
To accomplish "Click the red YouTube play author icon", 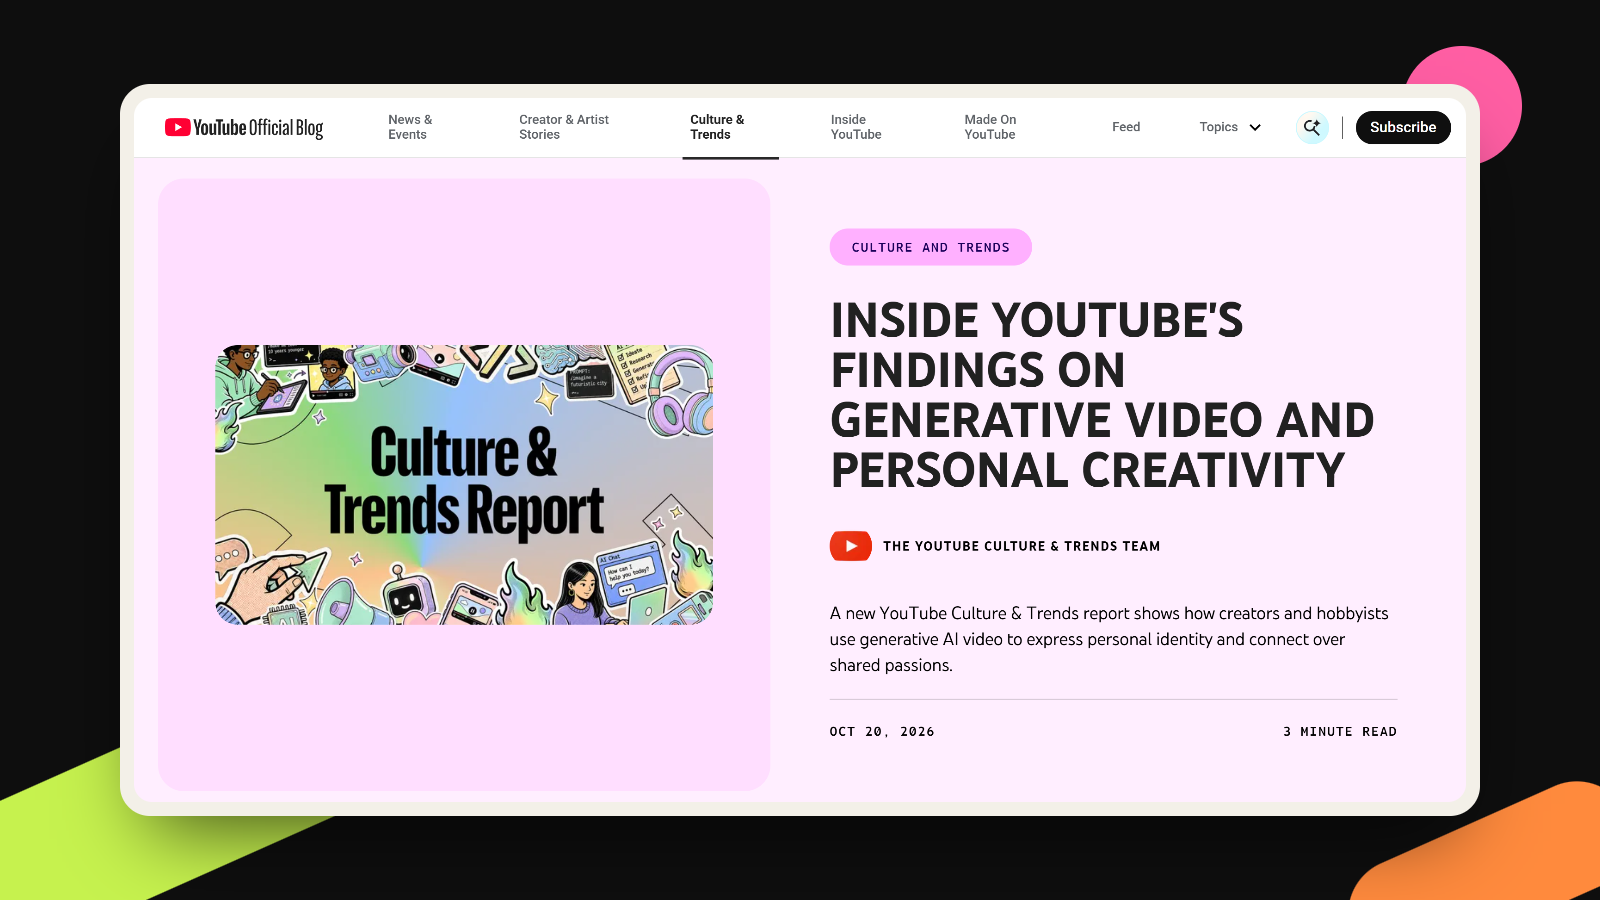I will tap(851, 546).
